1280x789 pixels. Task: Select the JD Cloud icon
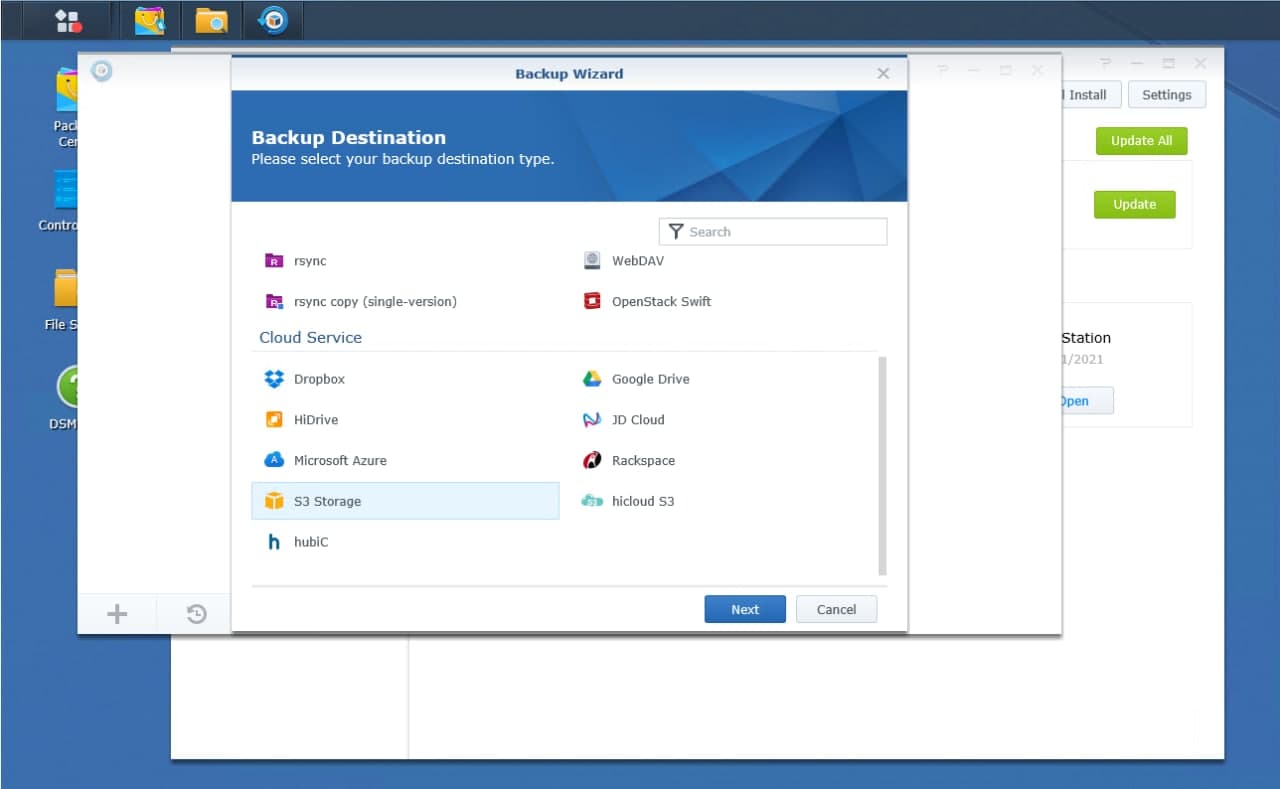pyautogui.click(x=592, y=420)
